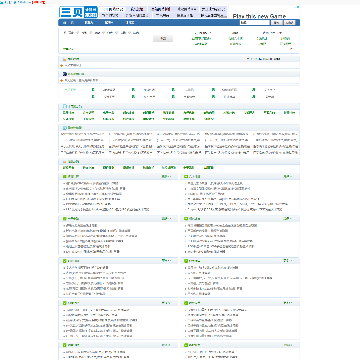Click the search input field in the blue bar
Image resolution: width=360 pixels, height=360 pixels.
click(x=254, y=23)
